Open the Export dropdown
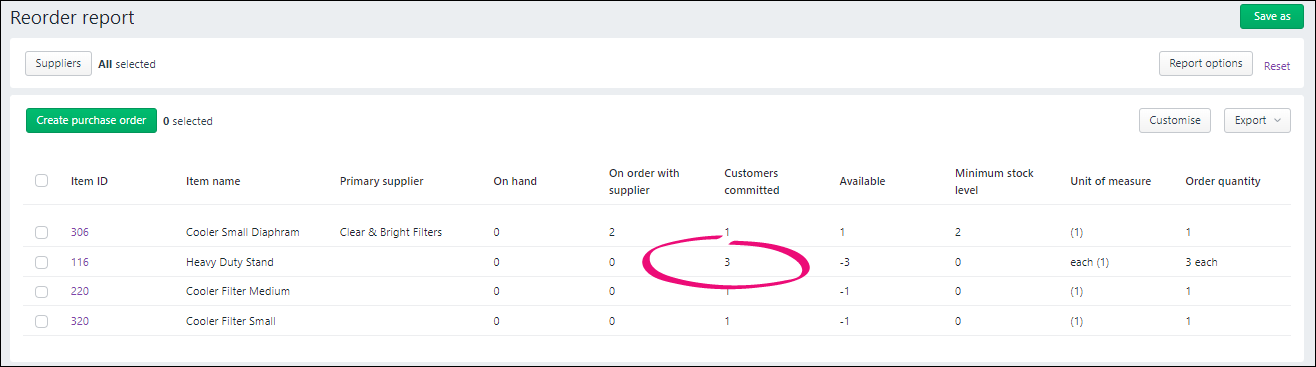This screenshot has height=367, width=1316. pos(1257,120)
